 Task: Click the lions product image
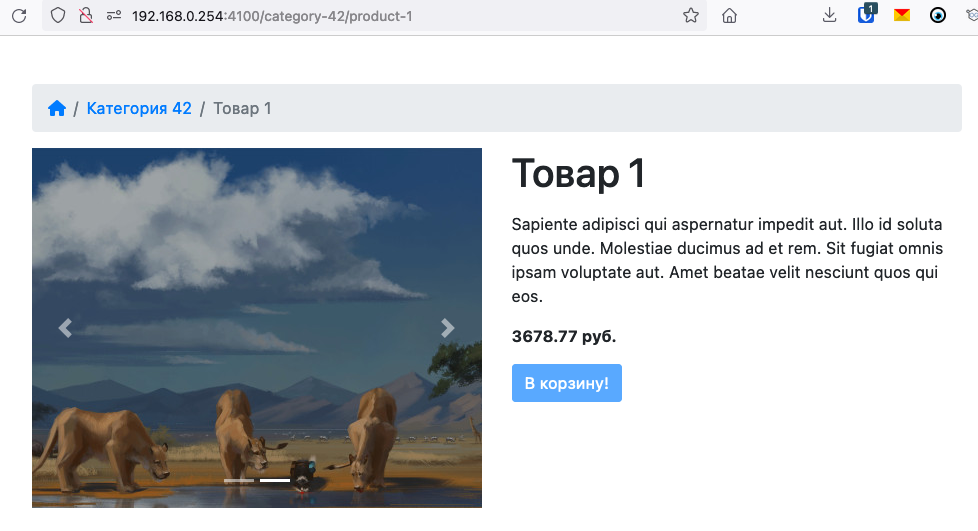point(257,328)
